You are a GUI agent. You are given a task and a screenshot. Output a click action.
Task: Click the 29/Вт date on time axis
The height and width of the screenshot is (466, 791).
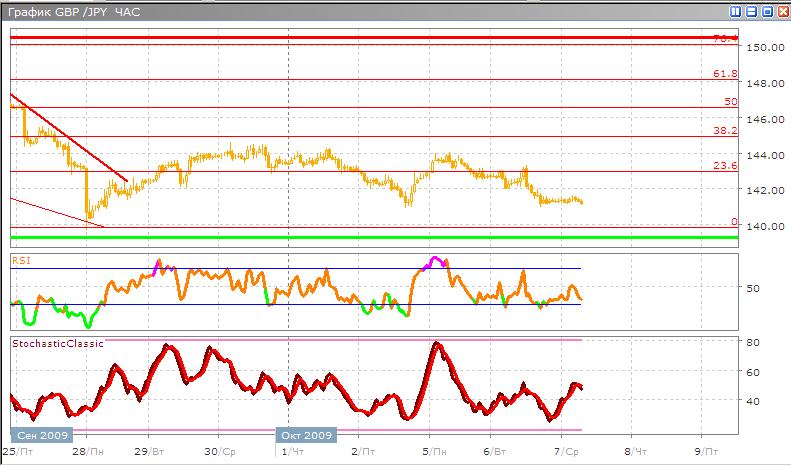[x=148, y=452]
